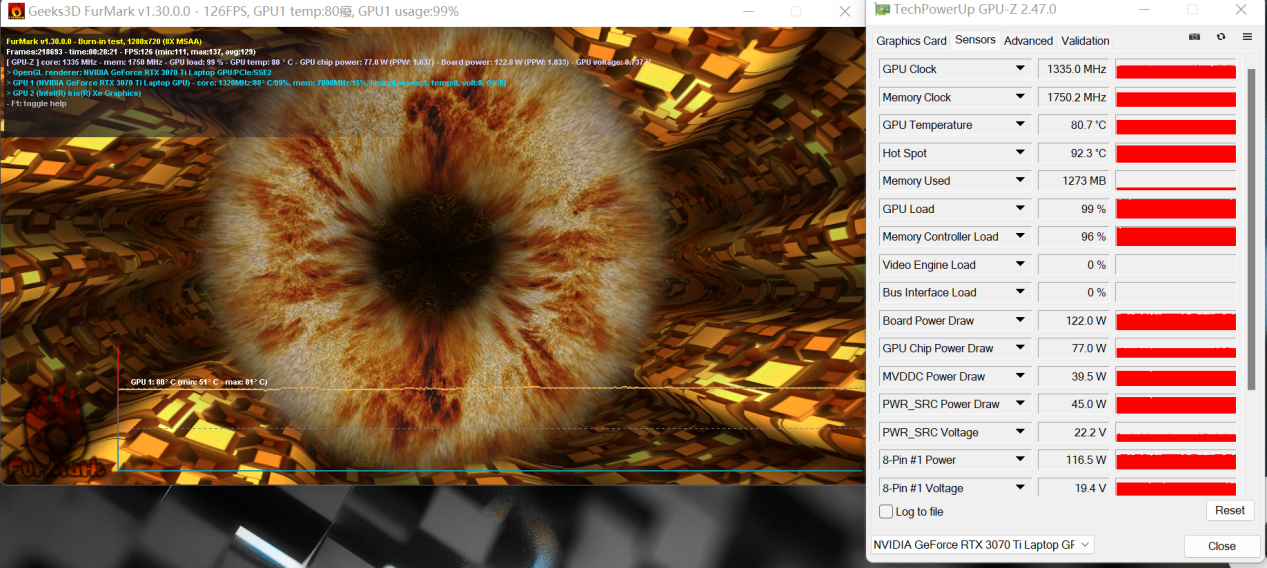The width and height of the screenshot is (1267, 568).
Task: Click the Memory Clock value 1750.2 MHz
Action: point(1074,97)
